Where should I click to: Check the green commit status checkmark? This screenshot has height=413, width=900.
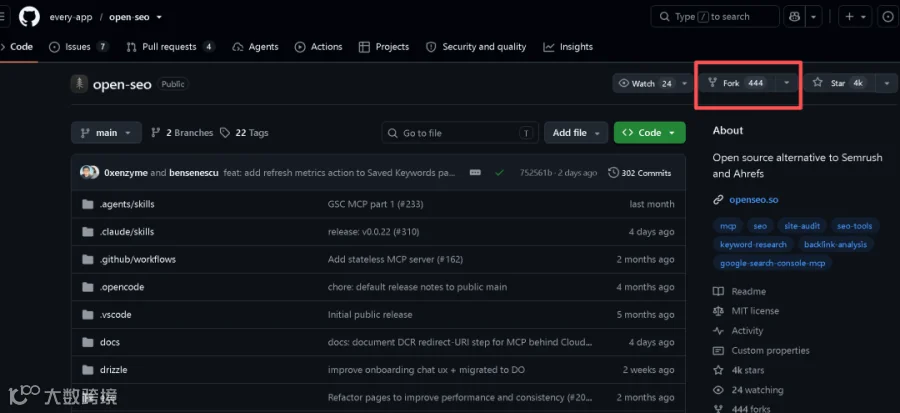coord(499,173)
